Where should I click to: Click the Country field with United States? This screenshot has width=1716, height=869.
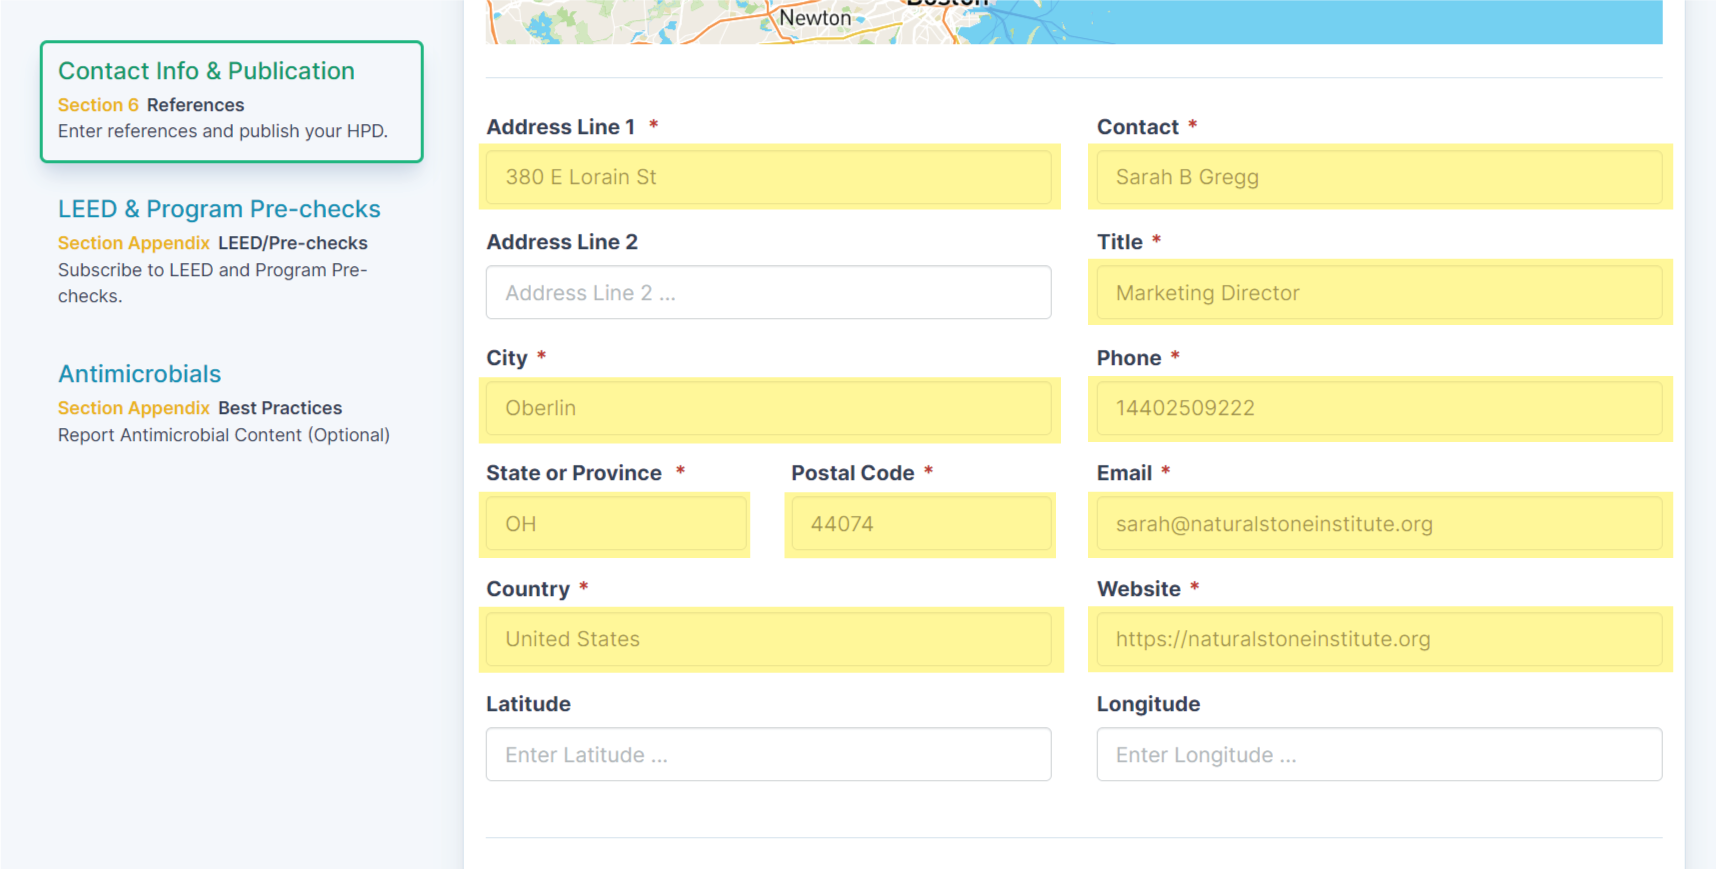click(x=768, y=639)
